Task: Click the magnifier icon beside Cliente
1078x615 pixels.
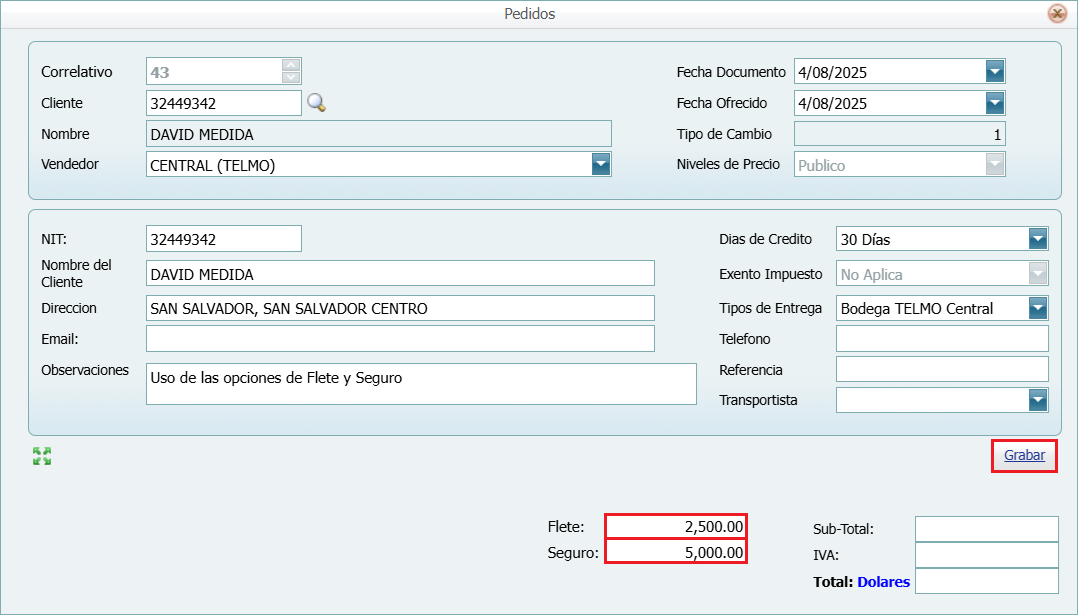Action: (x=316, y=103)
